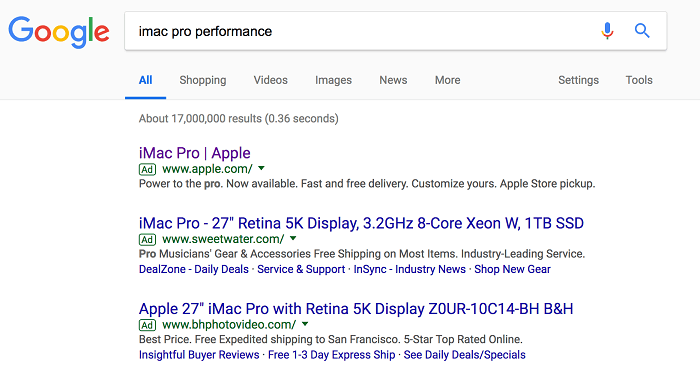Expand the dropdown arrow next to www.apple.com
The height and width of the screenshot is (368, 700).
click(x=261, y=168)
